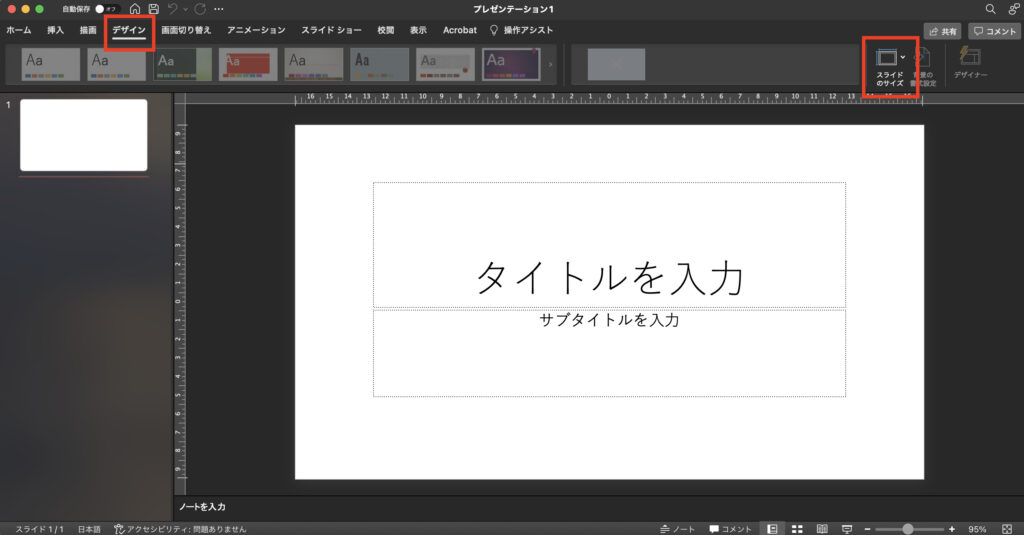Toggle the Notes (ノート) pane in status bar
This screenshot has width=1024, height=535.
click(678, 528)
